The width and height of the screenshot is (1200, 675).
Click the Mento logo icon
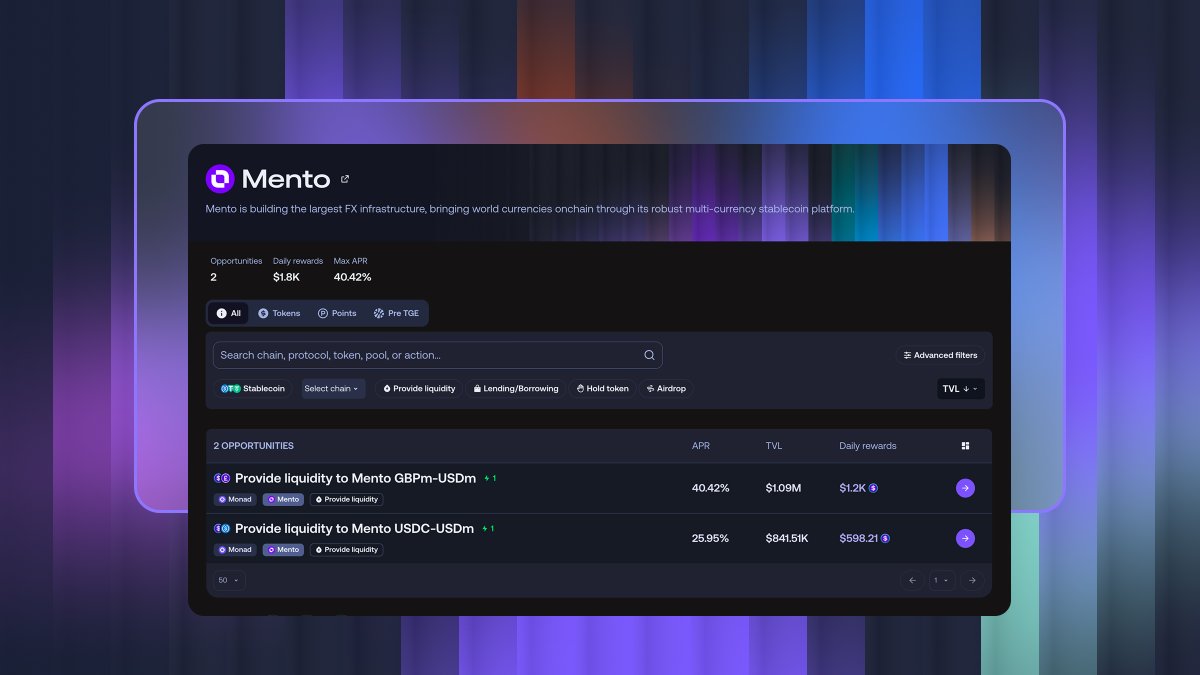pos(220,179)
